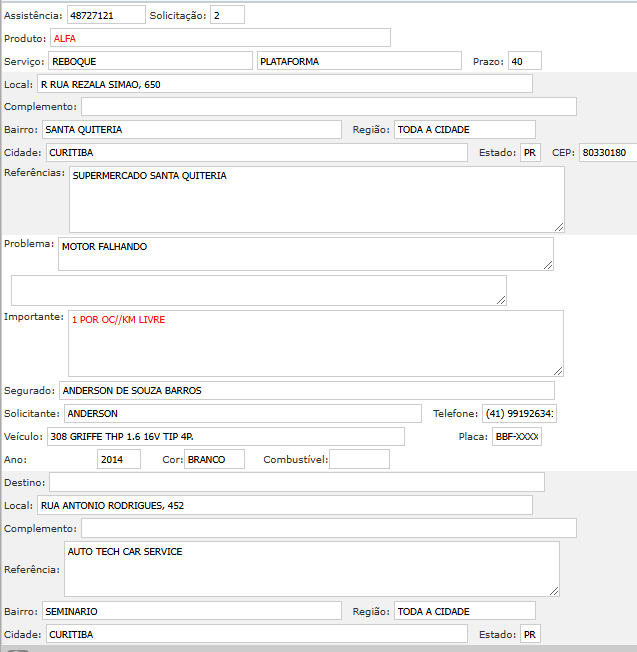Click the Serviço field containing REBOQUE
This screenshot has height=652, width=637.
point(150,61)
